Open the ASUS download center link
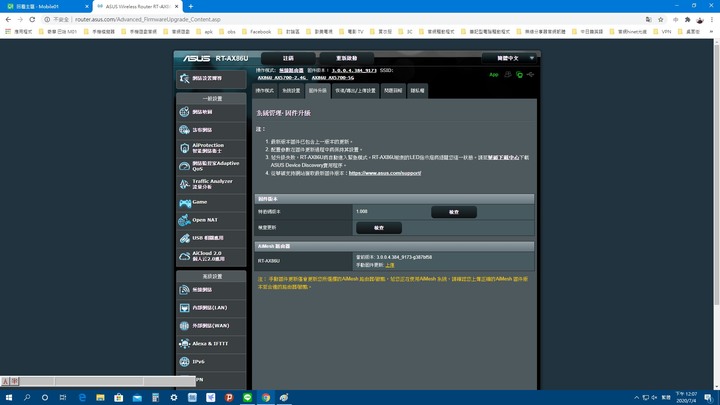 click(x=503, y=158)
